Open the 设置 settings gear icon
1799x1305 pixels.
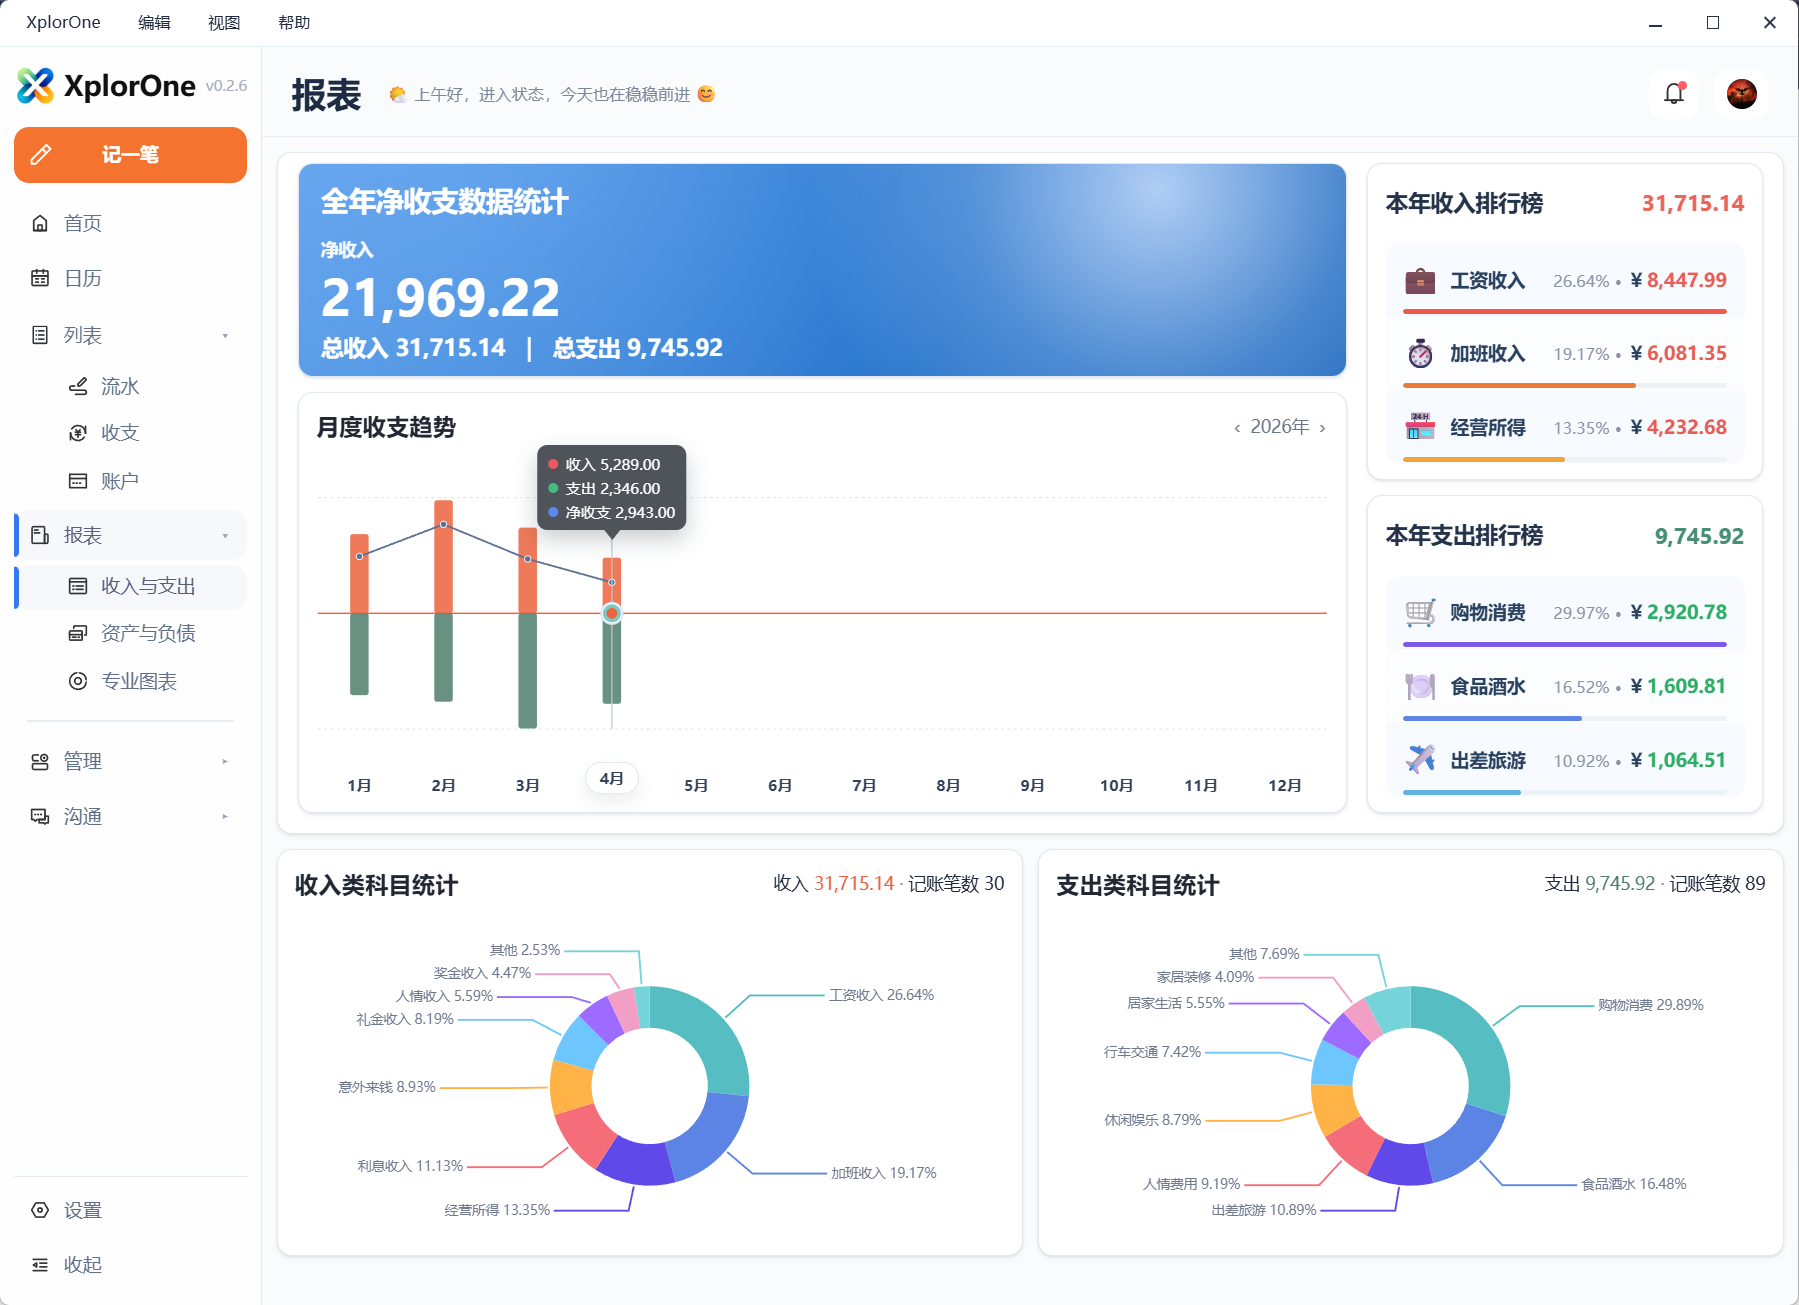tap(39, 1210)
